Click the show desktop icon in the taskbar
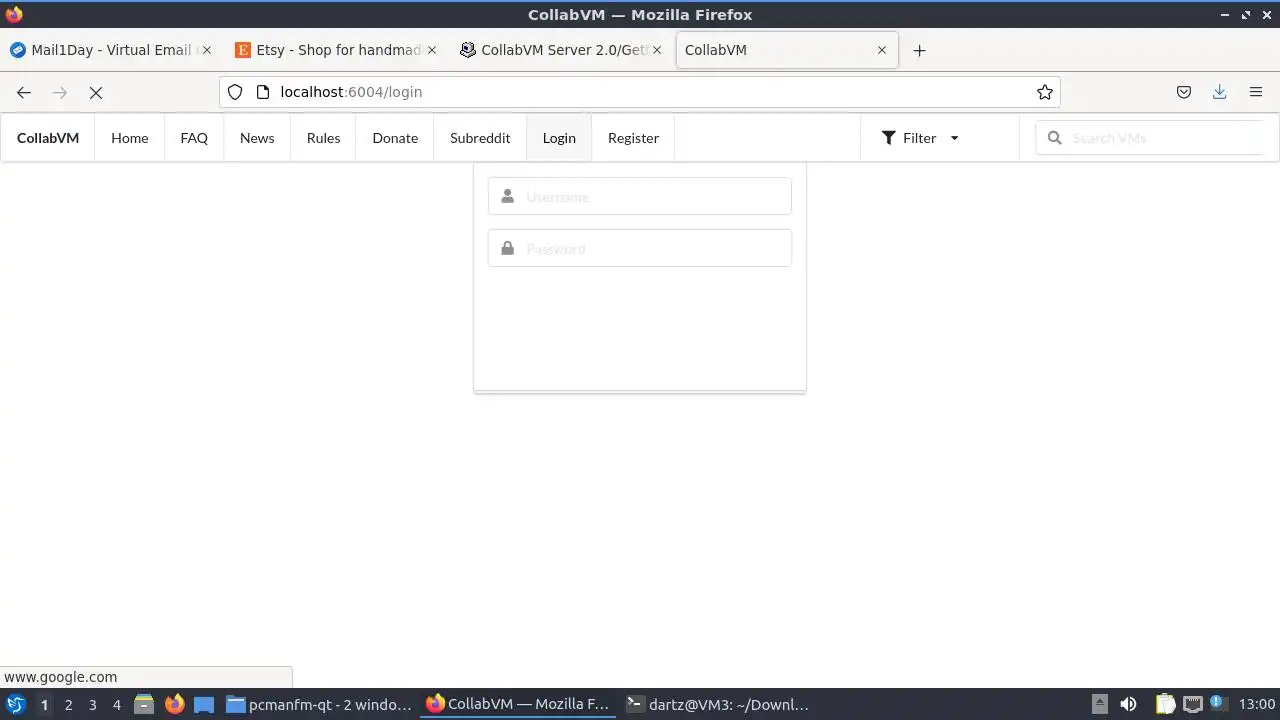Viewport: 1280px width, 720px height. tap(204, 704)
